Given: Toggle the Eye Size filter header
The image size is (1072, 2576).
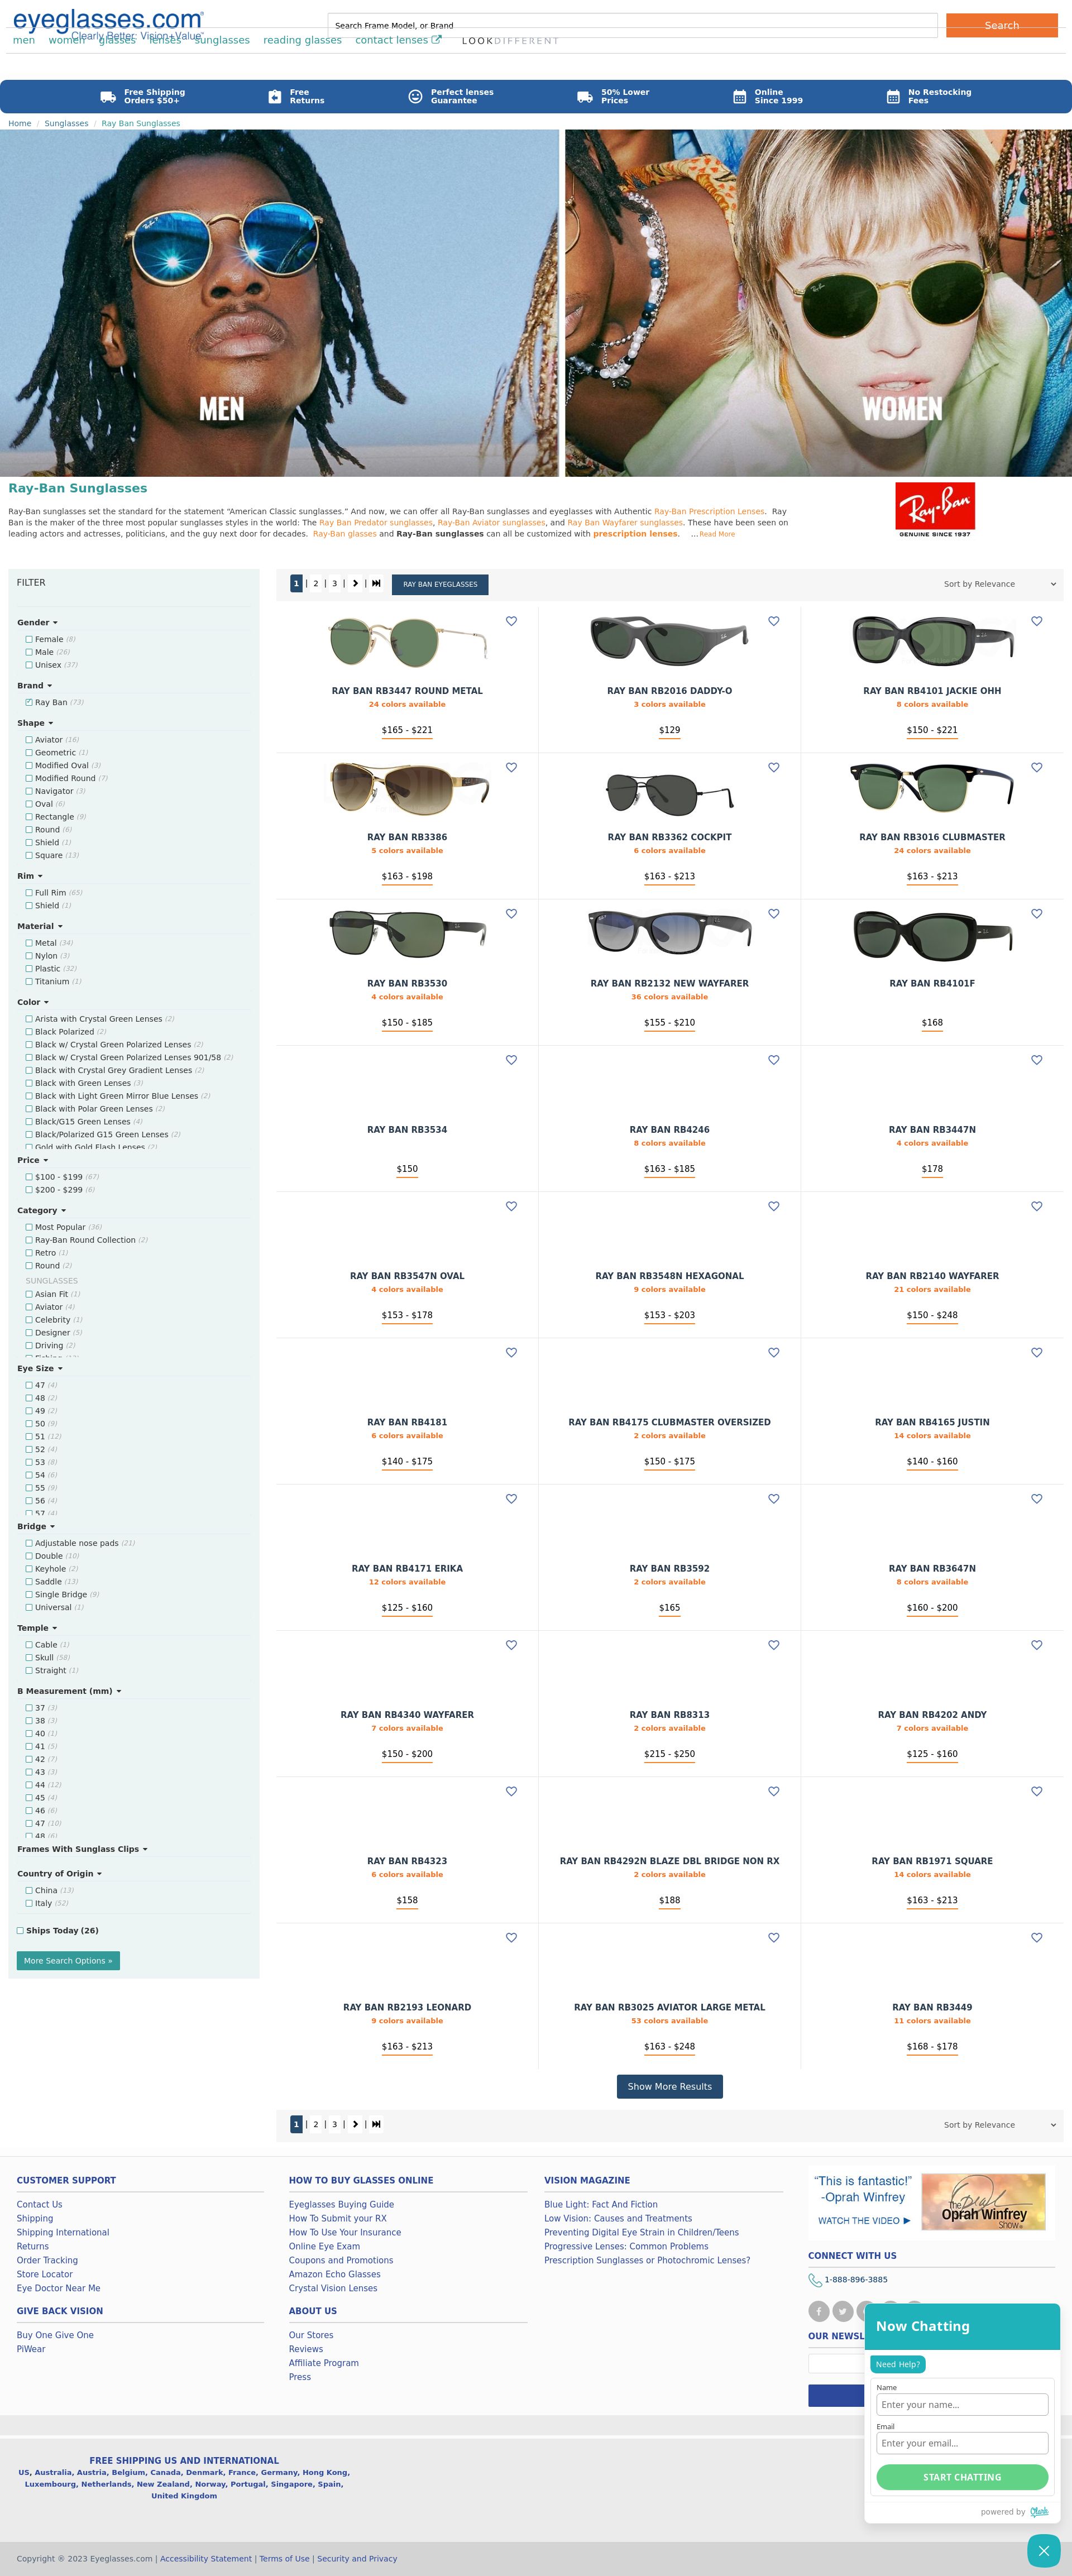Looking at the screenshot, I should (40, 1368).
